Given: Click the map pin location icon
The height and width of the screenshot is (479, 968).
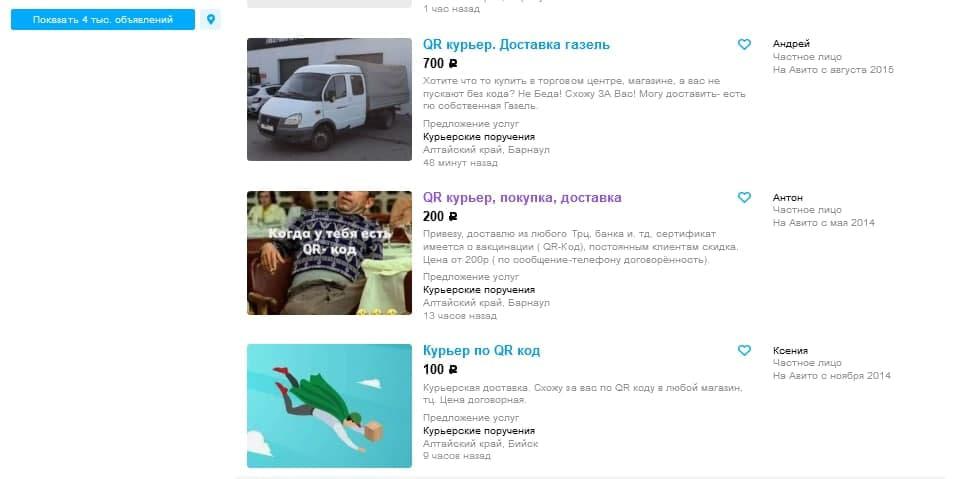Looking at the screenshot, I should pos(211,20).
